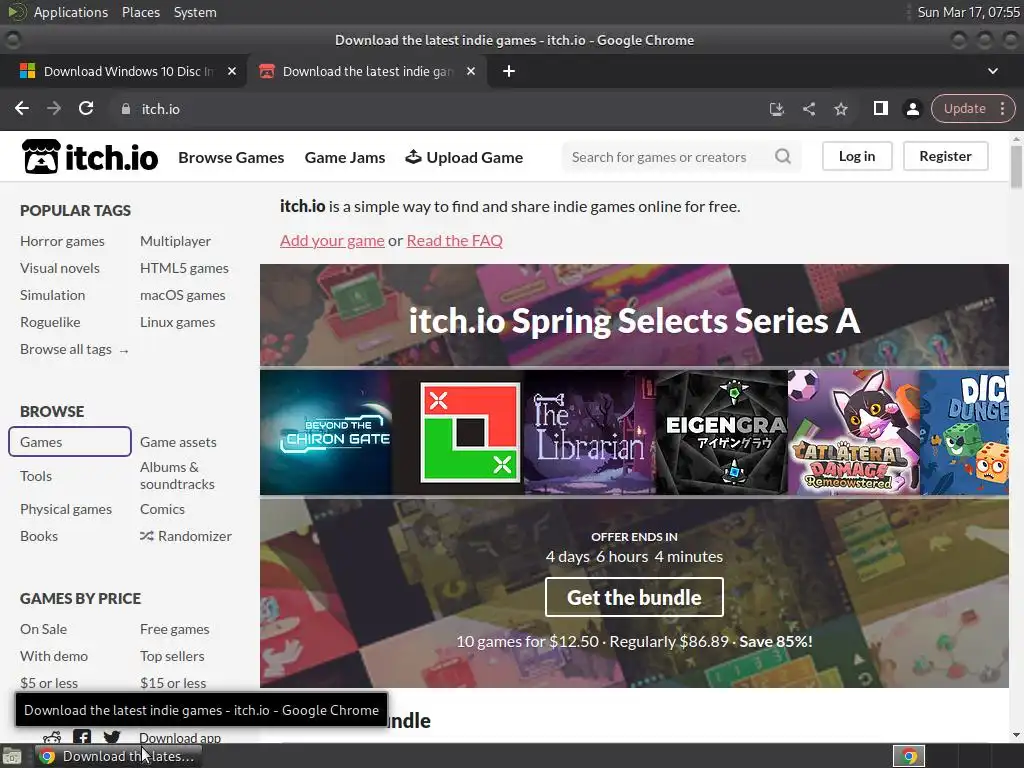1024x768 pixels.
Task: Open a new tab with the plus icon
Action: 509,71
